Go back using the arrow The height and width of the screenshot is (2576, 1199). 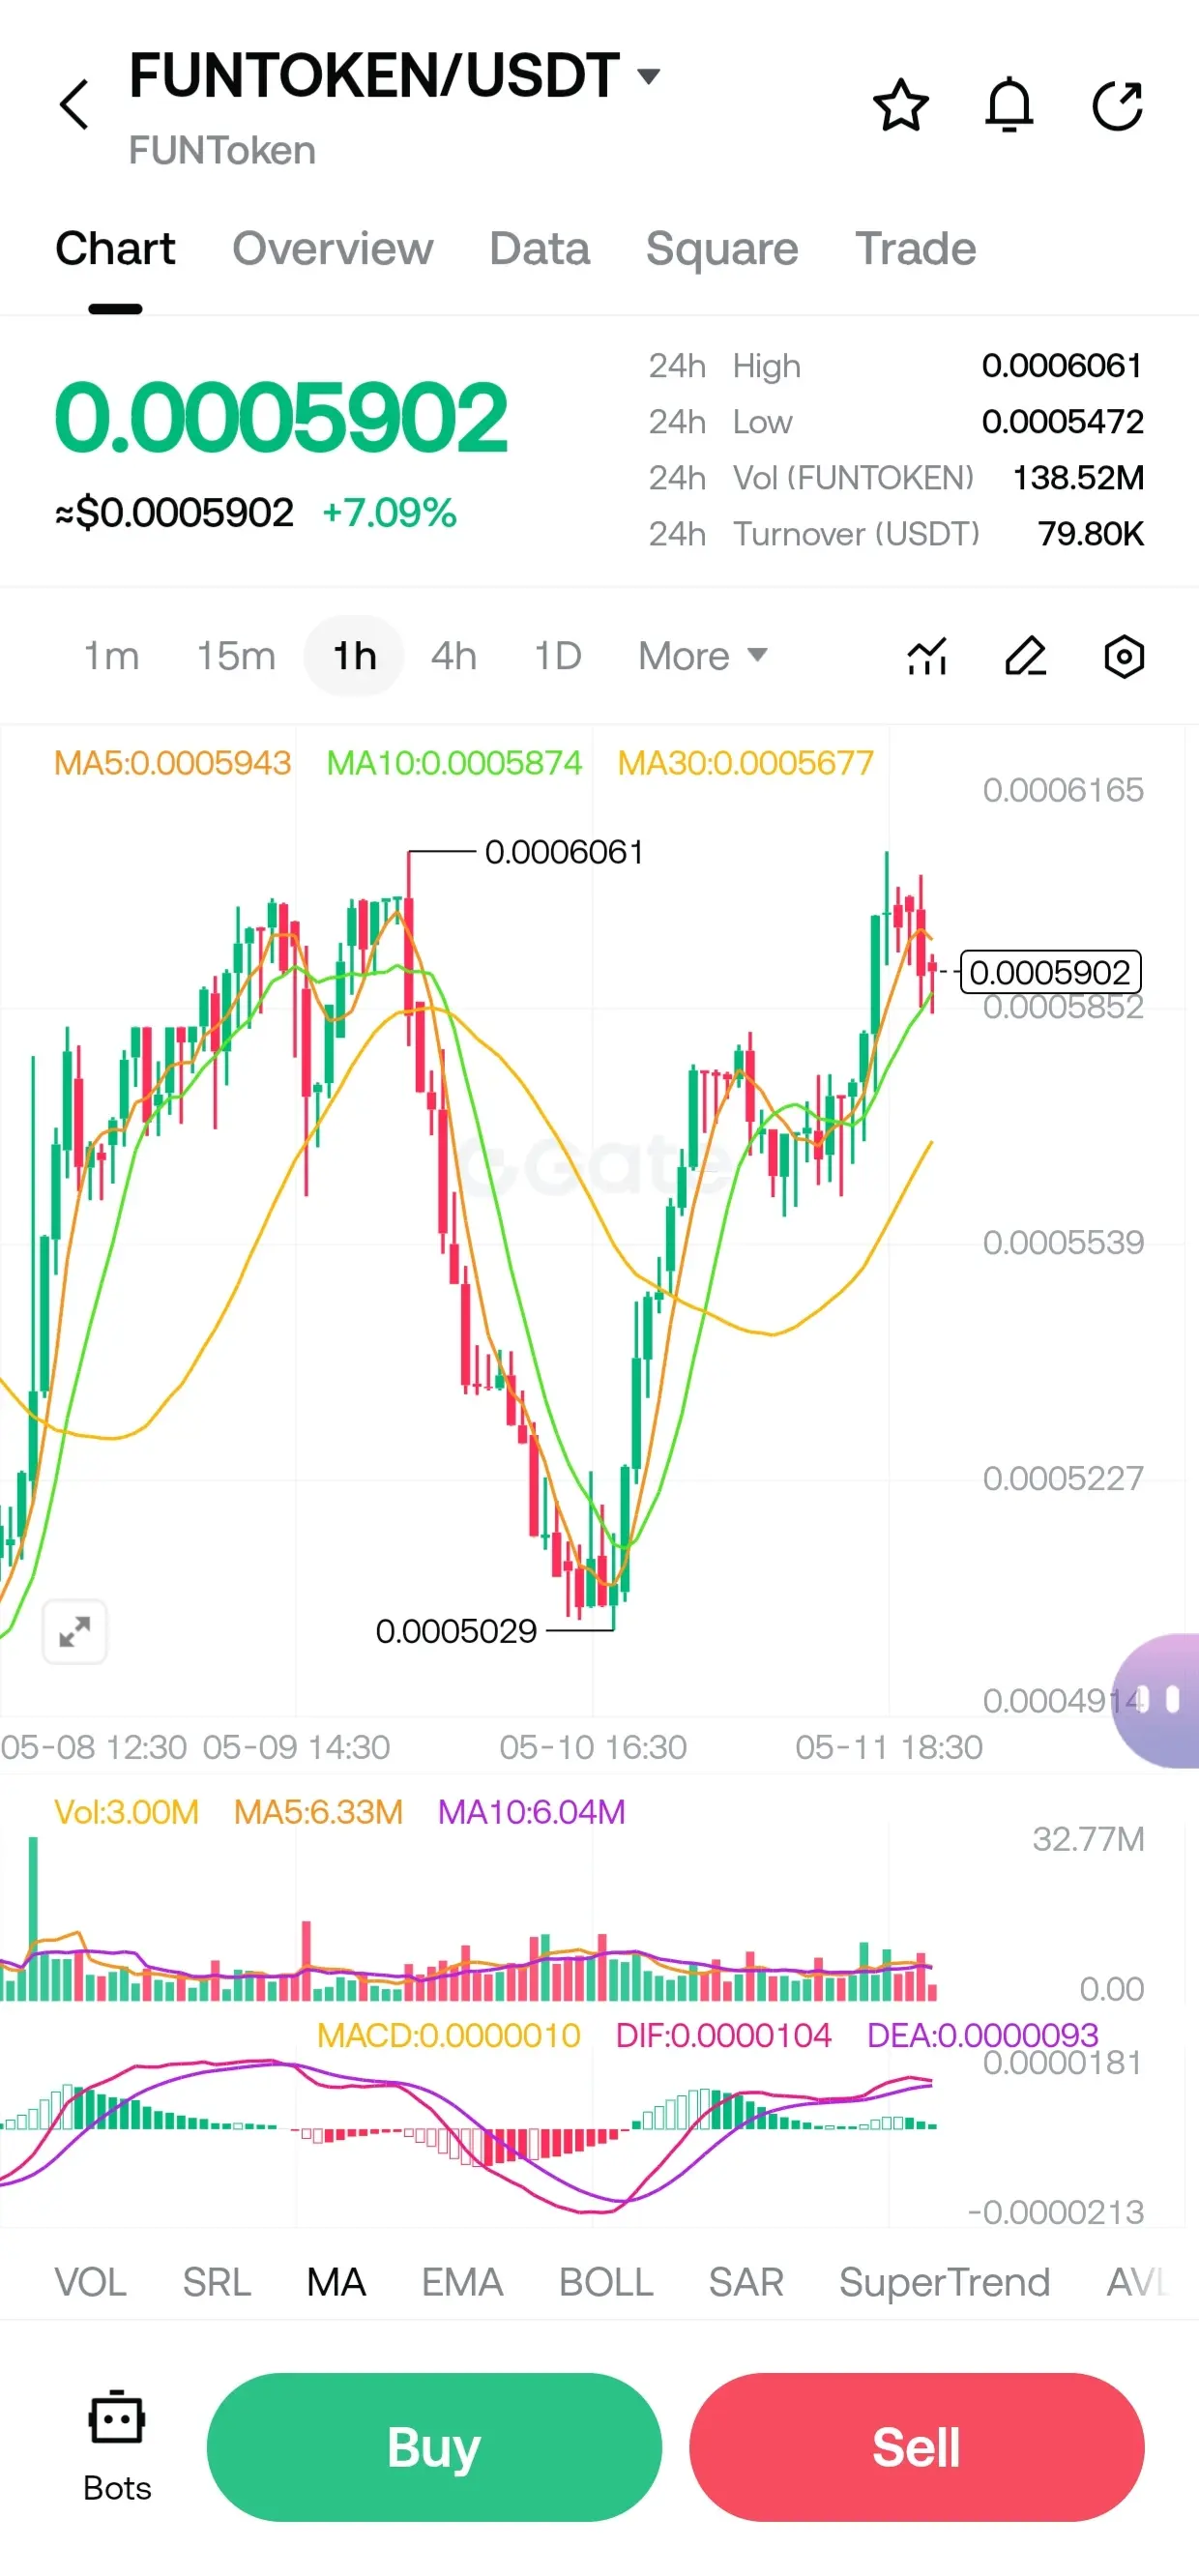point(75,105)
